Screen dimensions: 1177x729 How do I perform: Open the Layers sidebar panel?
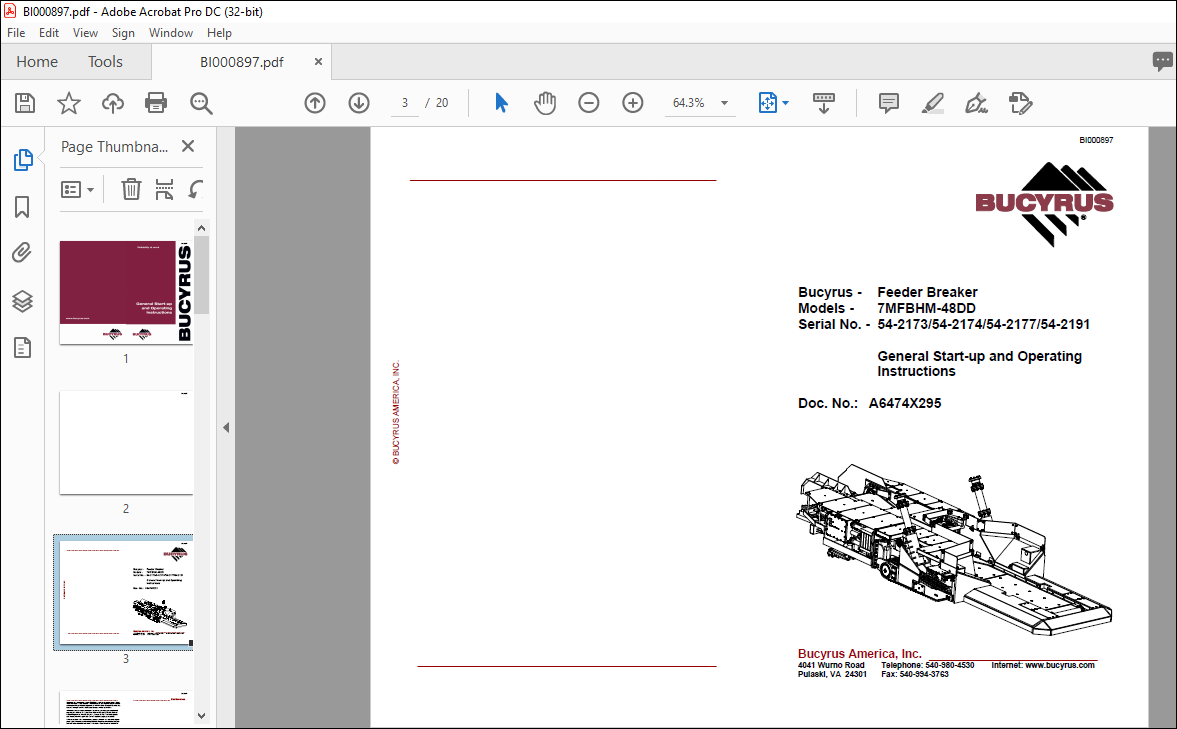[x=23, y=301]
